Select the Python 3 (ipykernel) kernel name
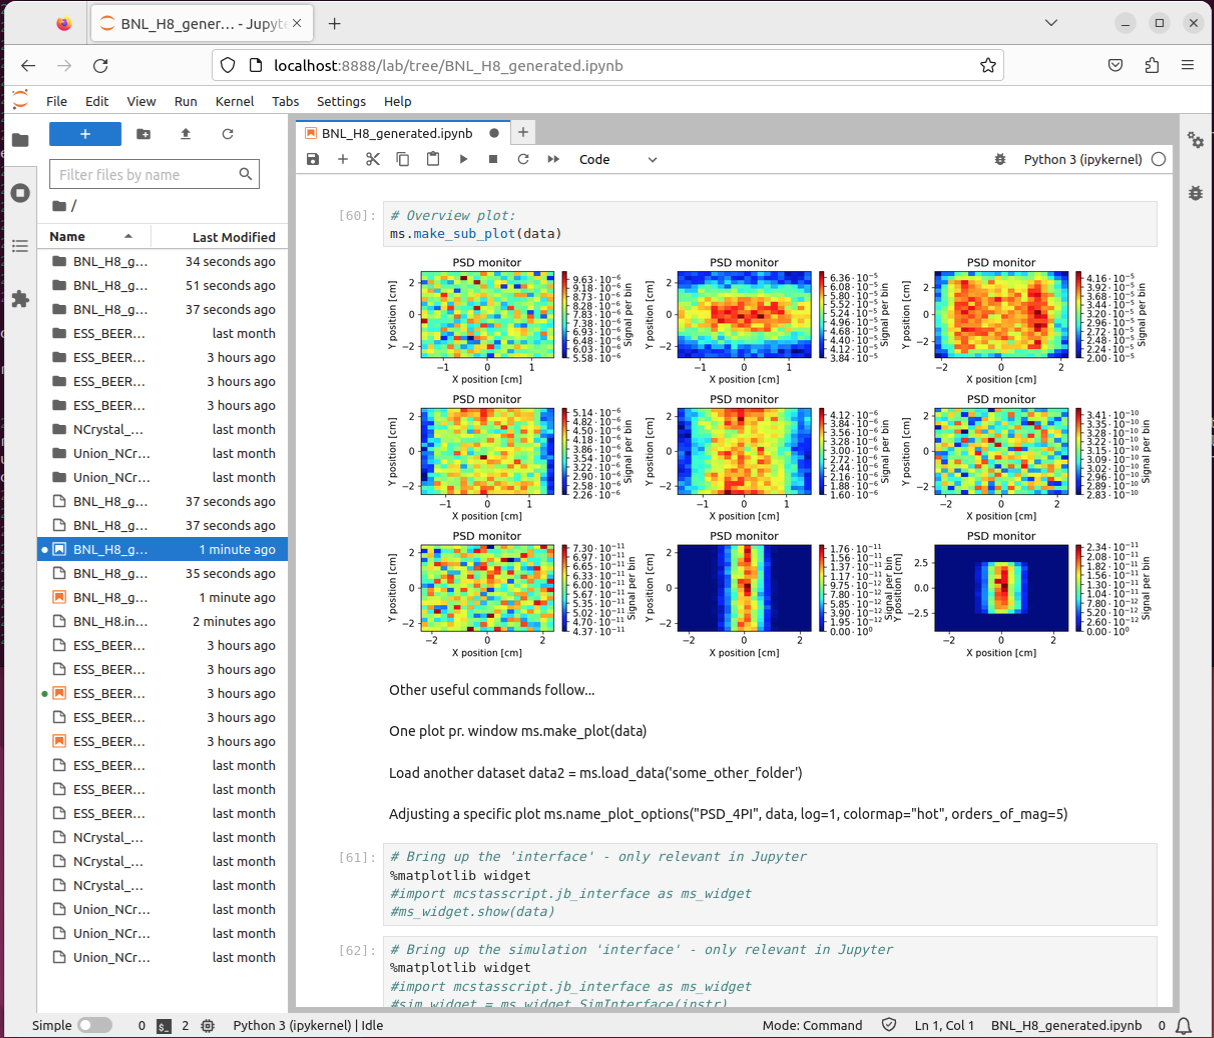The width and height of the screenshot is (1214, 1038). coord(1082,159)
